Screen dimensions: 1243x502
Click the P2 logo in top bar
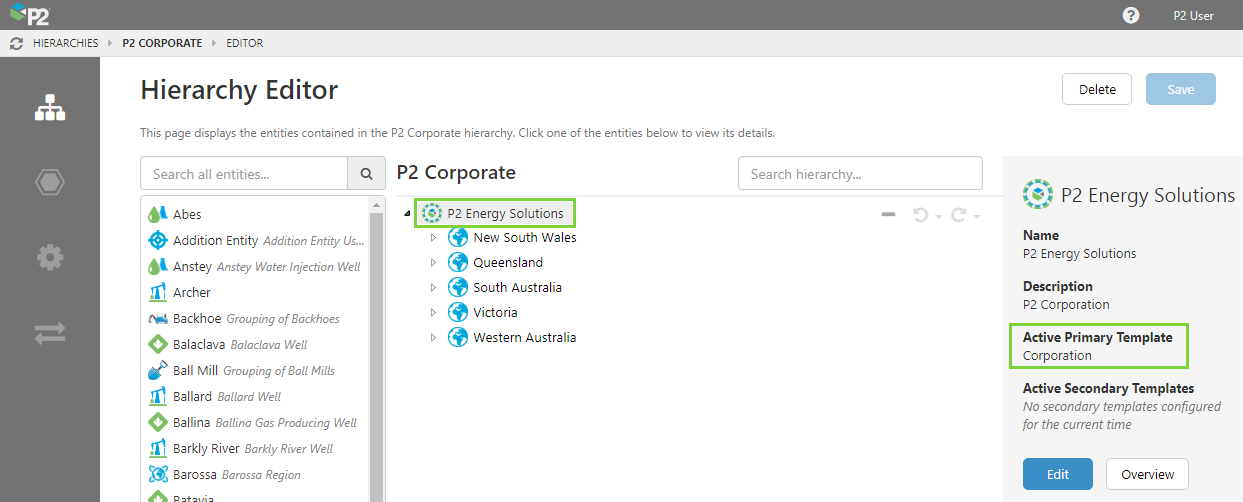tap(30, 15)
